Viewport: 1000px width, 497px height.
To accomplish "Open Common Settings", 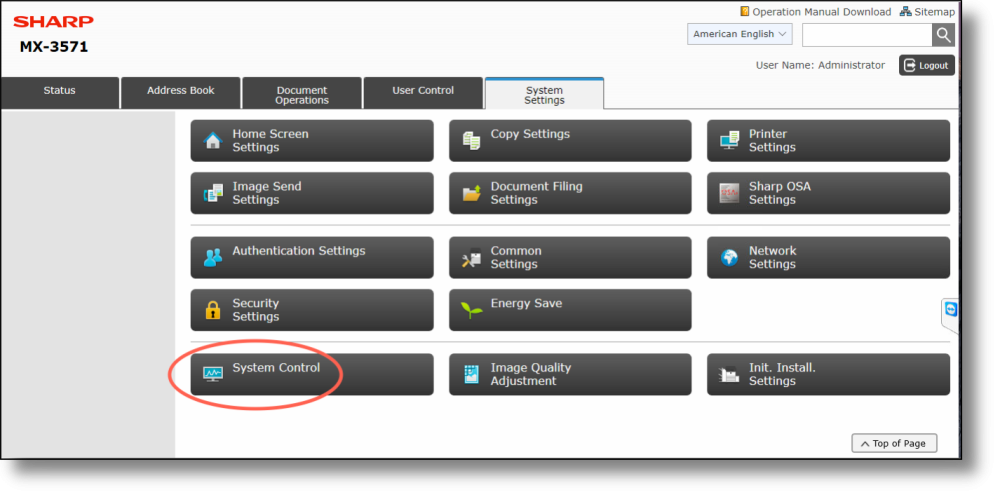I will click(570, 258).
